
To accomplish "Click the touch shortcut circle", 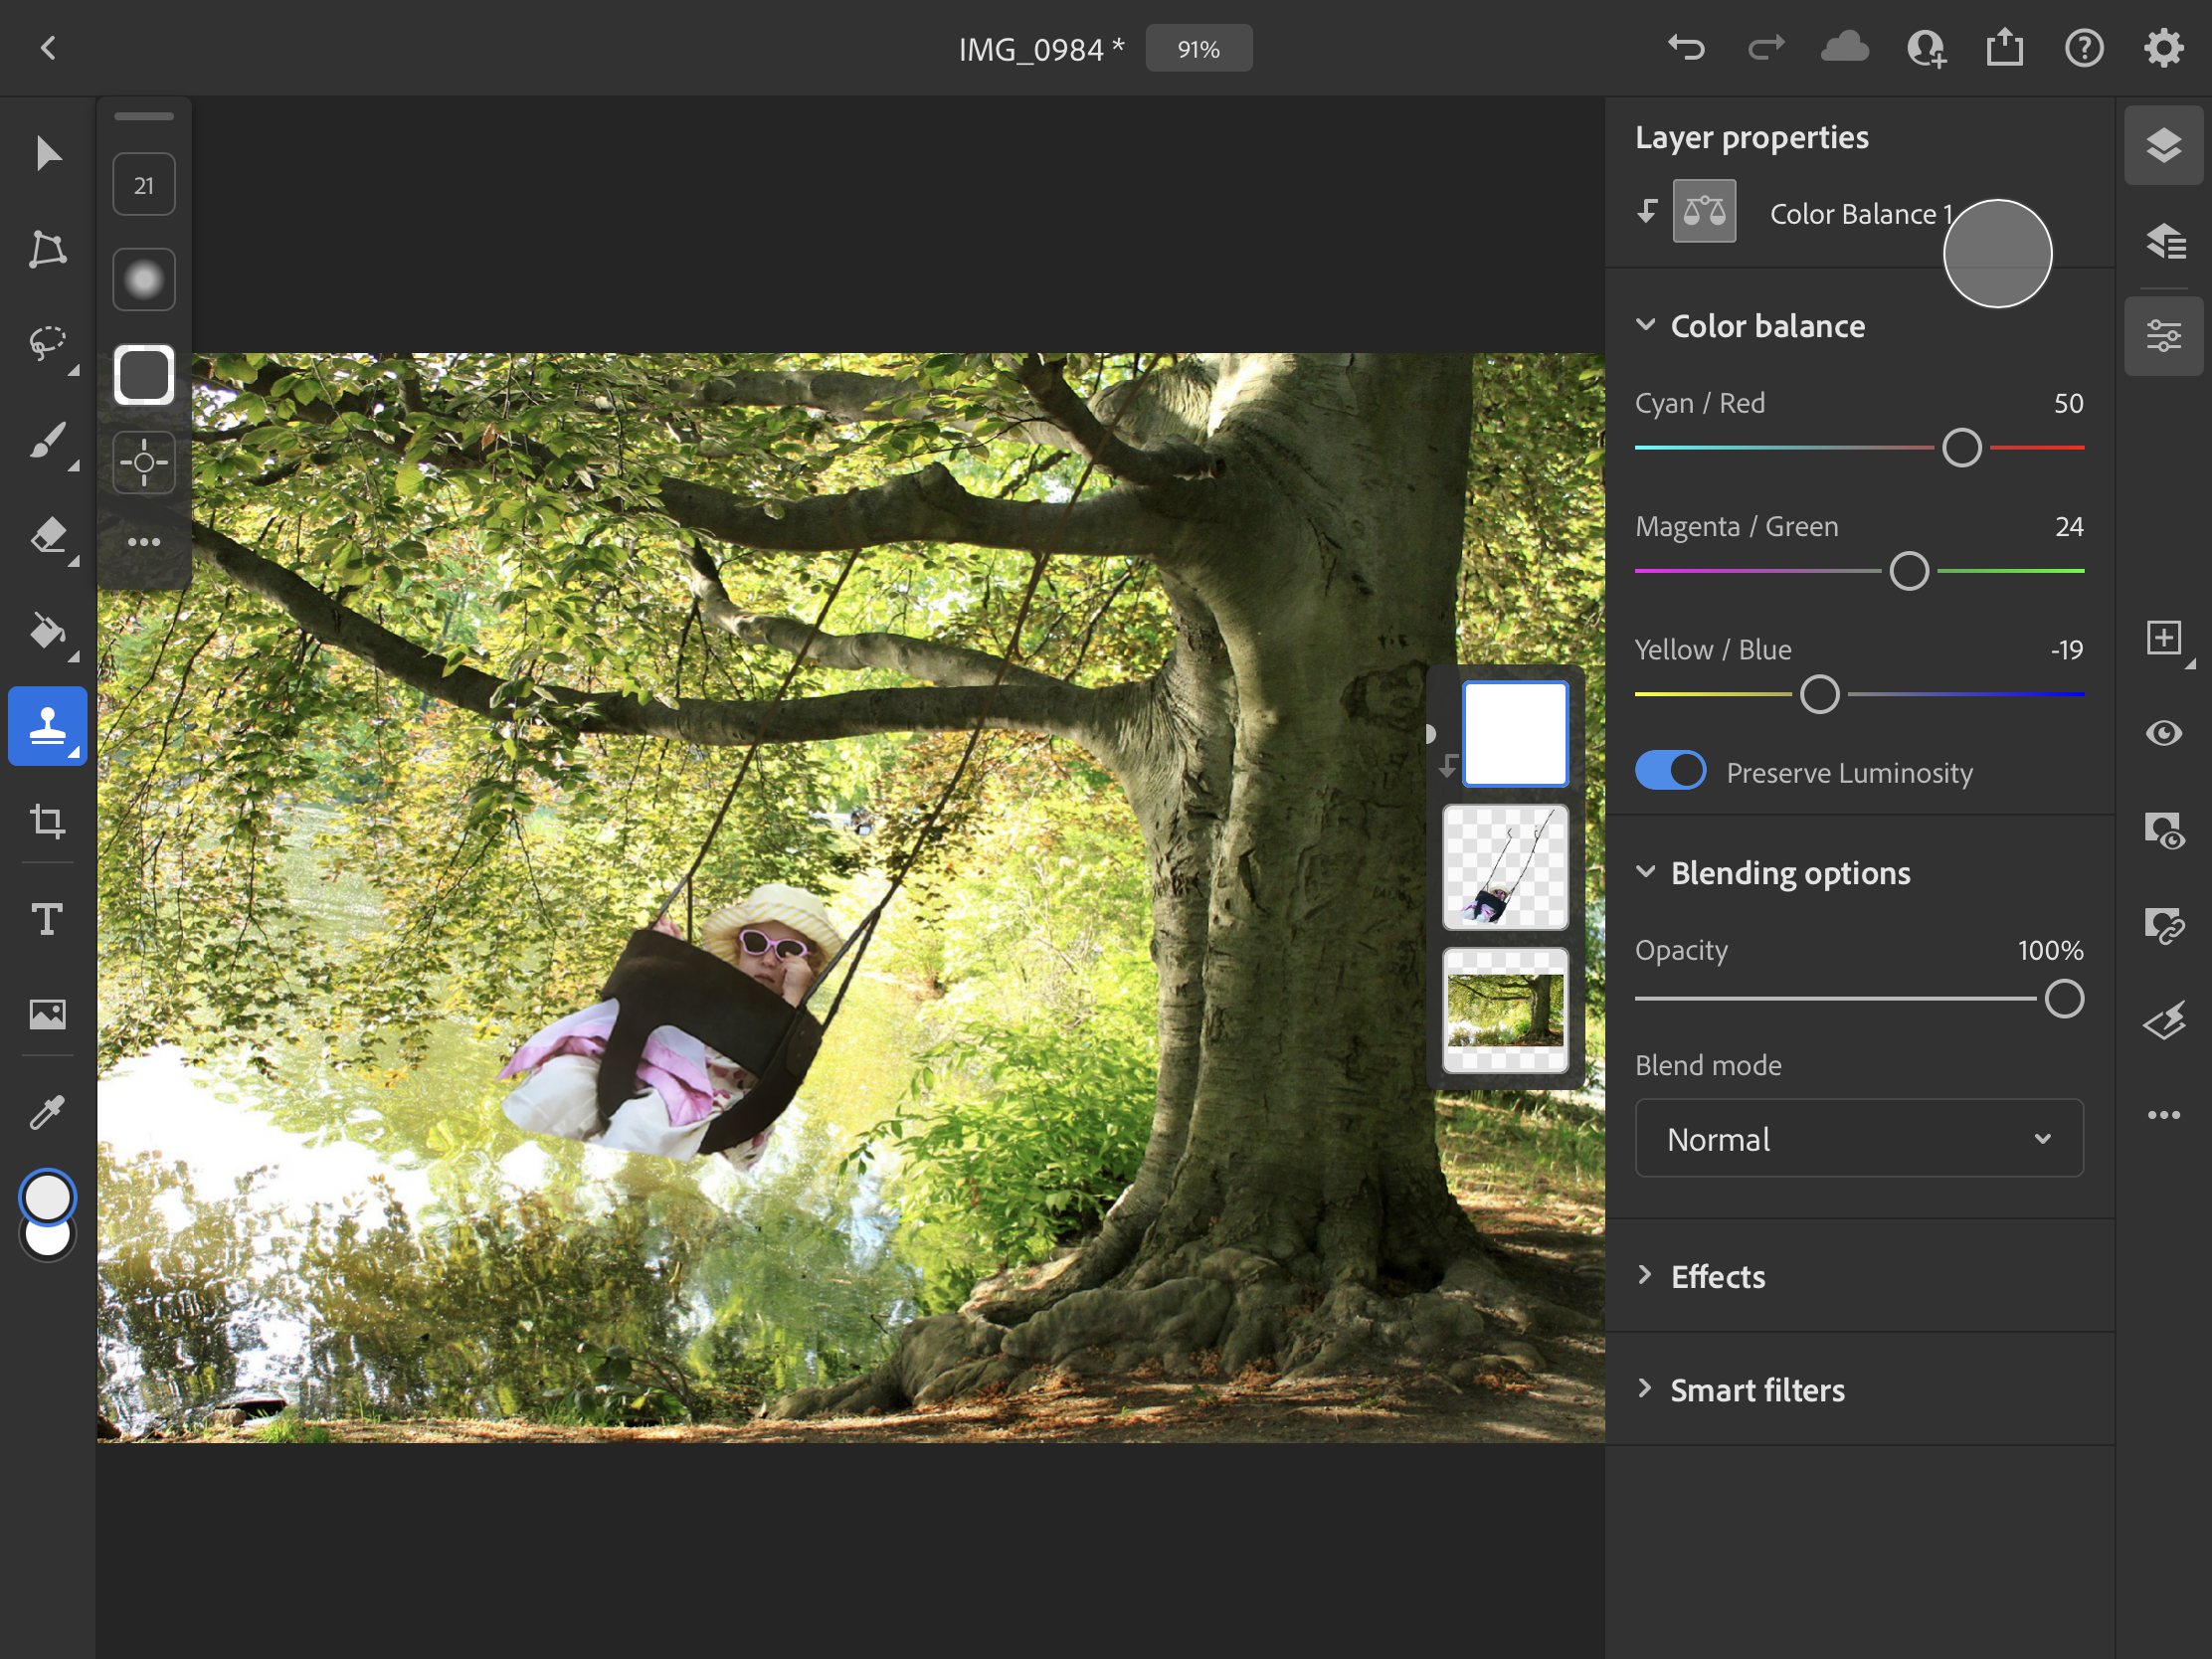I will click(x=1997, y=254).
